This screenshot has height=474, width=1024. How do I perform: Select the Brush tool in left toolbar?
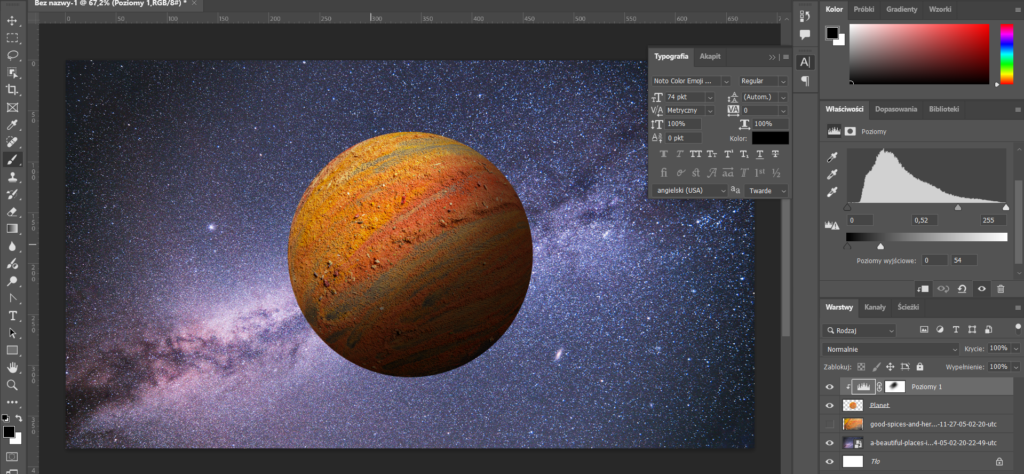tap(12, 159)
